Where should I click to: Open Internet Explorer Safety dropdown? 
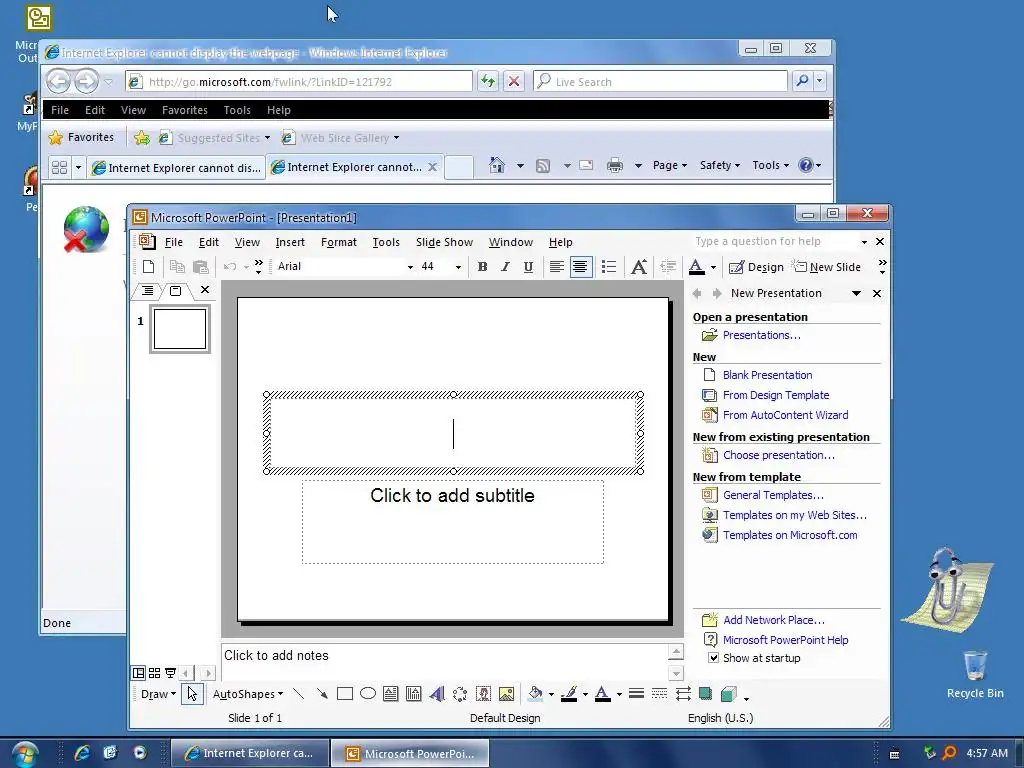(x=720, y=165)
